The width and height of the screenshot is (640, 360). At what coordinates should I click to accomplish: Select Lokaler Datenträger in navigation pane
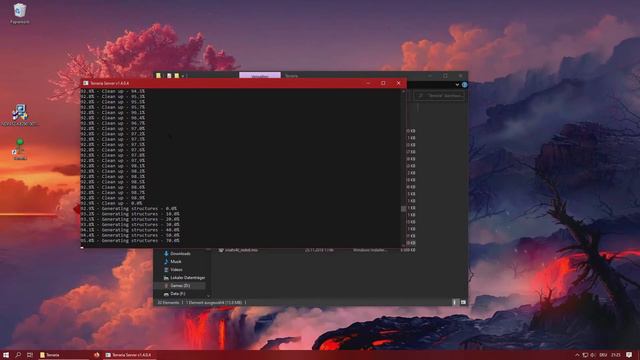tap(184, 278)
